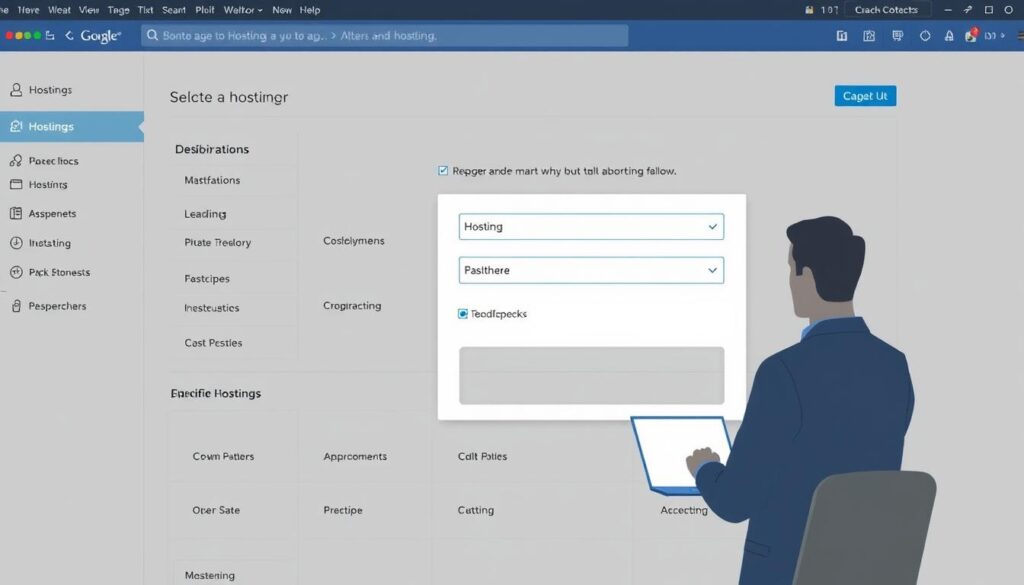Toggle the Teodfcpecks checkbox
This screenshot has height=585, width=1024.
click(x=463, y=314)
